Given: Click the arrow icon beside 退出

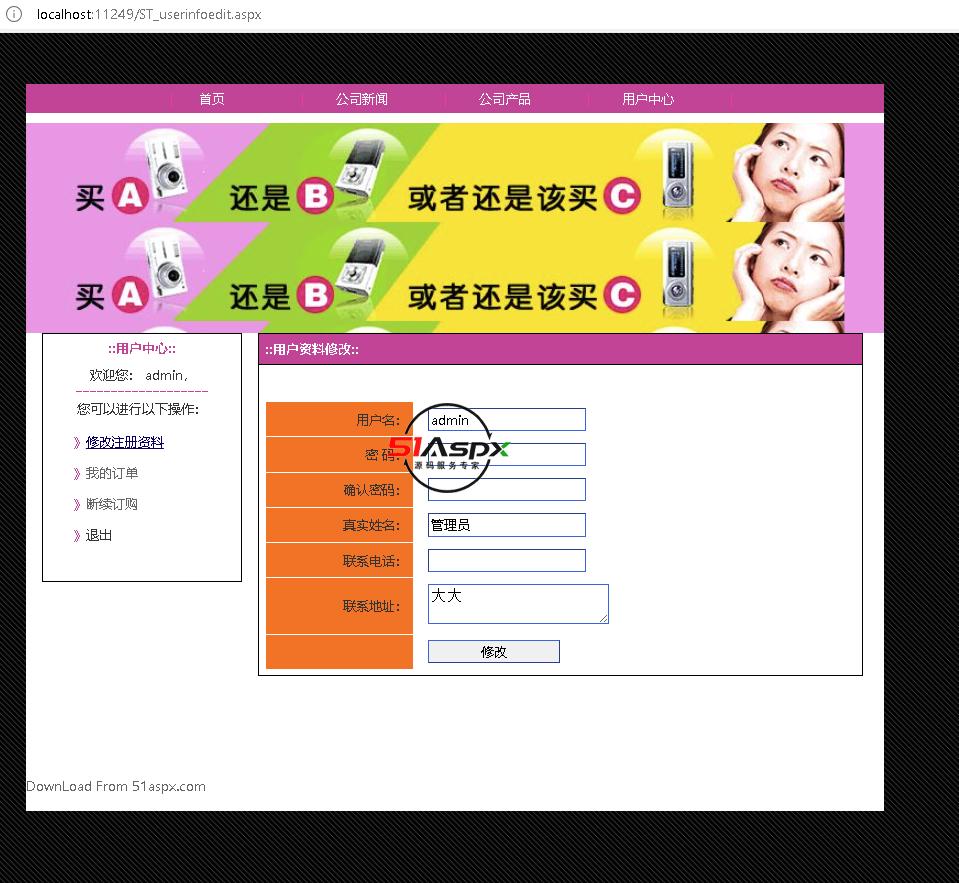Looking at the screenshot, I should pos(77,536).
